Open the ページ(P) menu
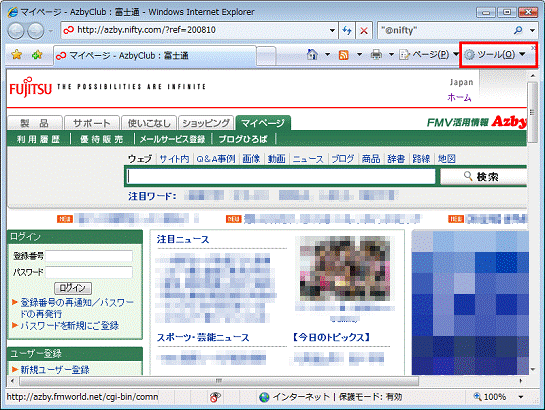 tap(429, 55)
